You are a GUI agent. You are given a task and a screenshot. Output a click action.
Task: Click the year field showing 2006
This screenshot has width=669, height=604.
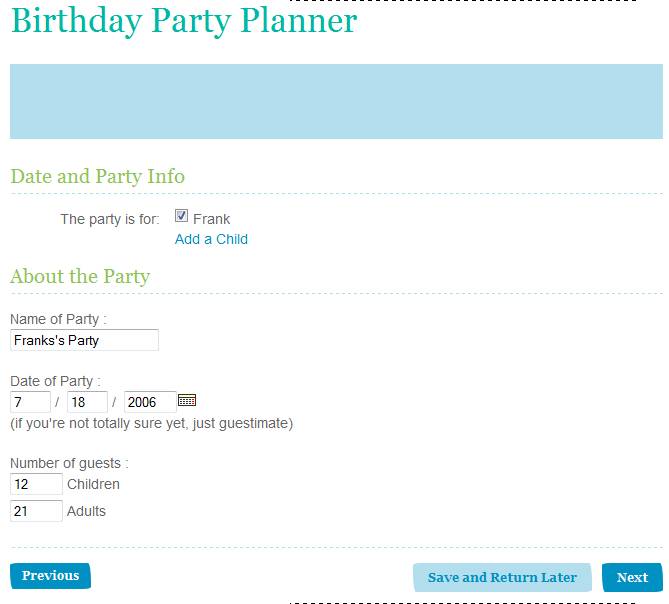click(x=150, y=402)
